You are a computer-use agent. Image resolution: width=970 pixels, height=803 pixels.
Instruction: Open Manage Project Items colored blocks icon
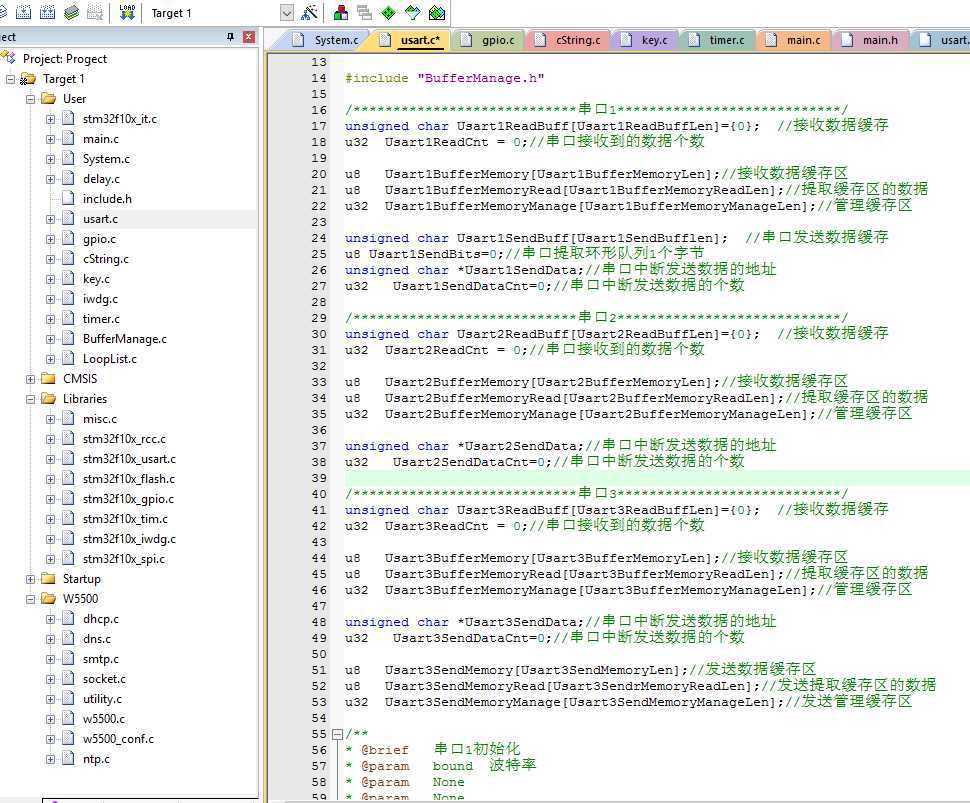340,12
